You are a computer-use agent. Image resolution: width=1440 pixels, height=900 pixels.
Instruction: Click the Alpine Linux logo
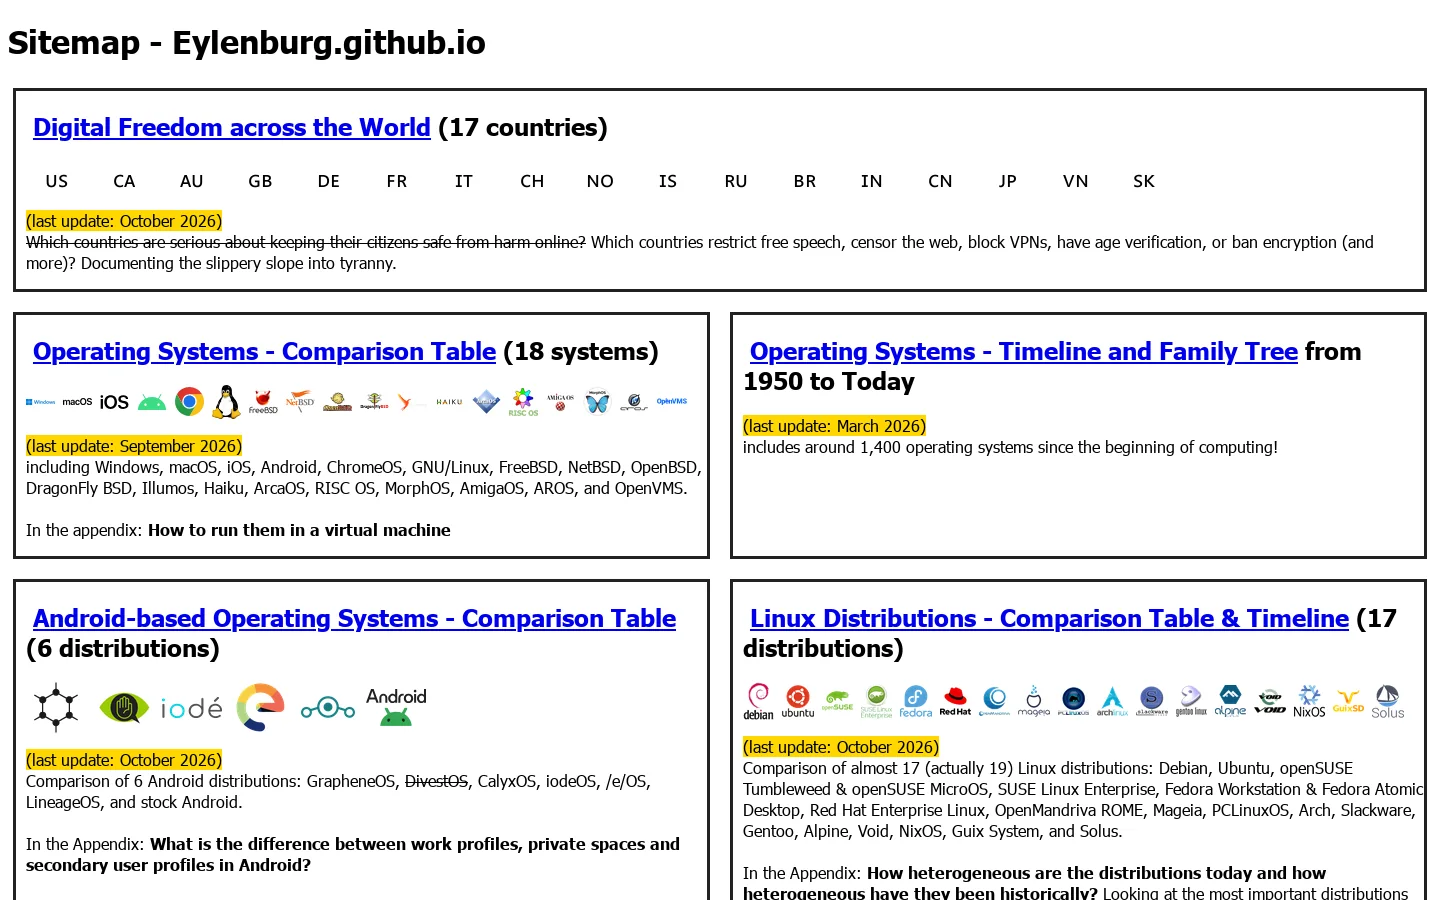click(x=1230, y=701)
